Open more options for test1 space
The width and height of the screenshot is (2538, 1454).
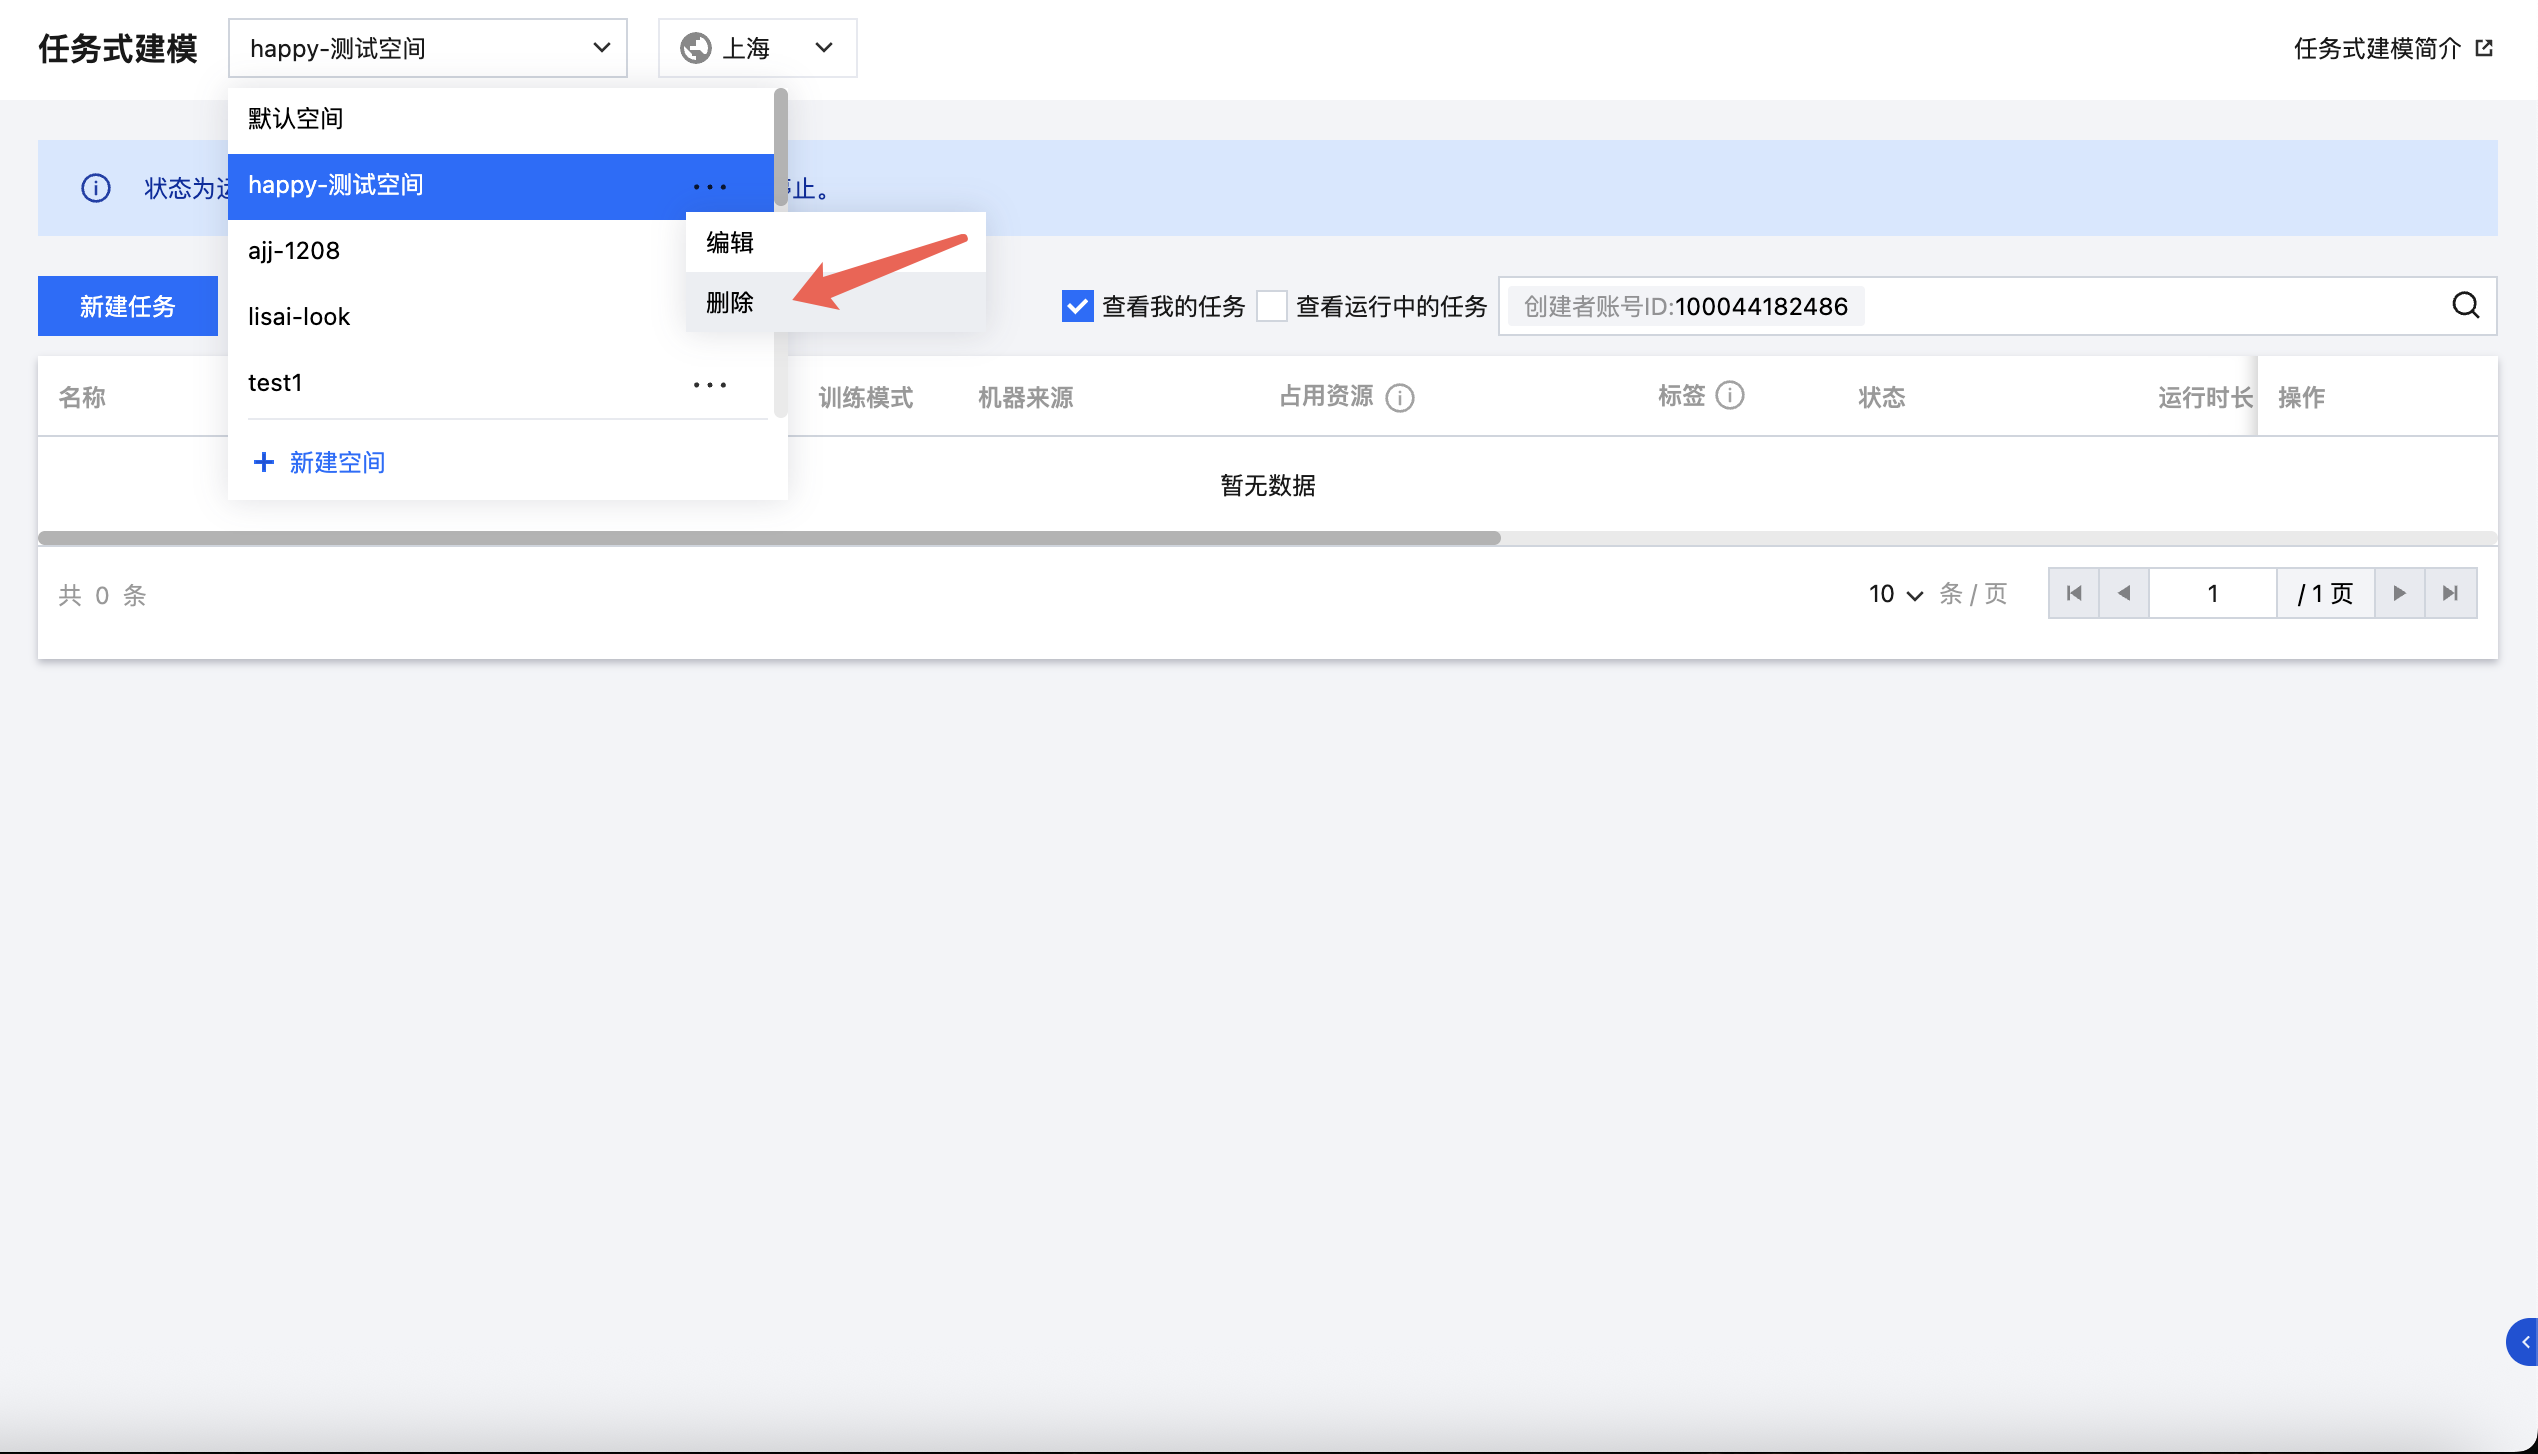coord(709,385)
